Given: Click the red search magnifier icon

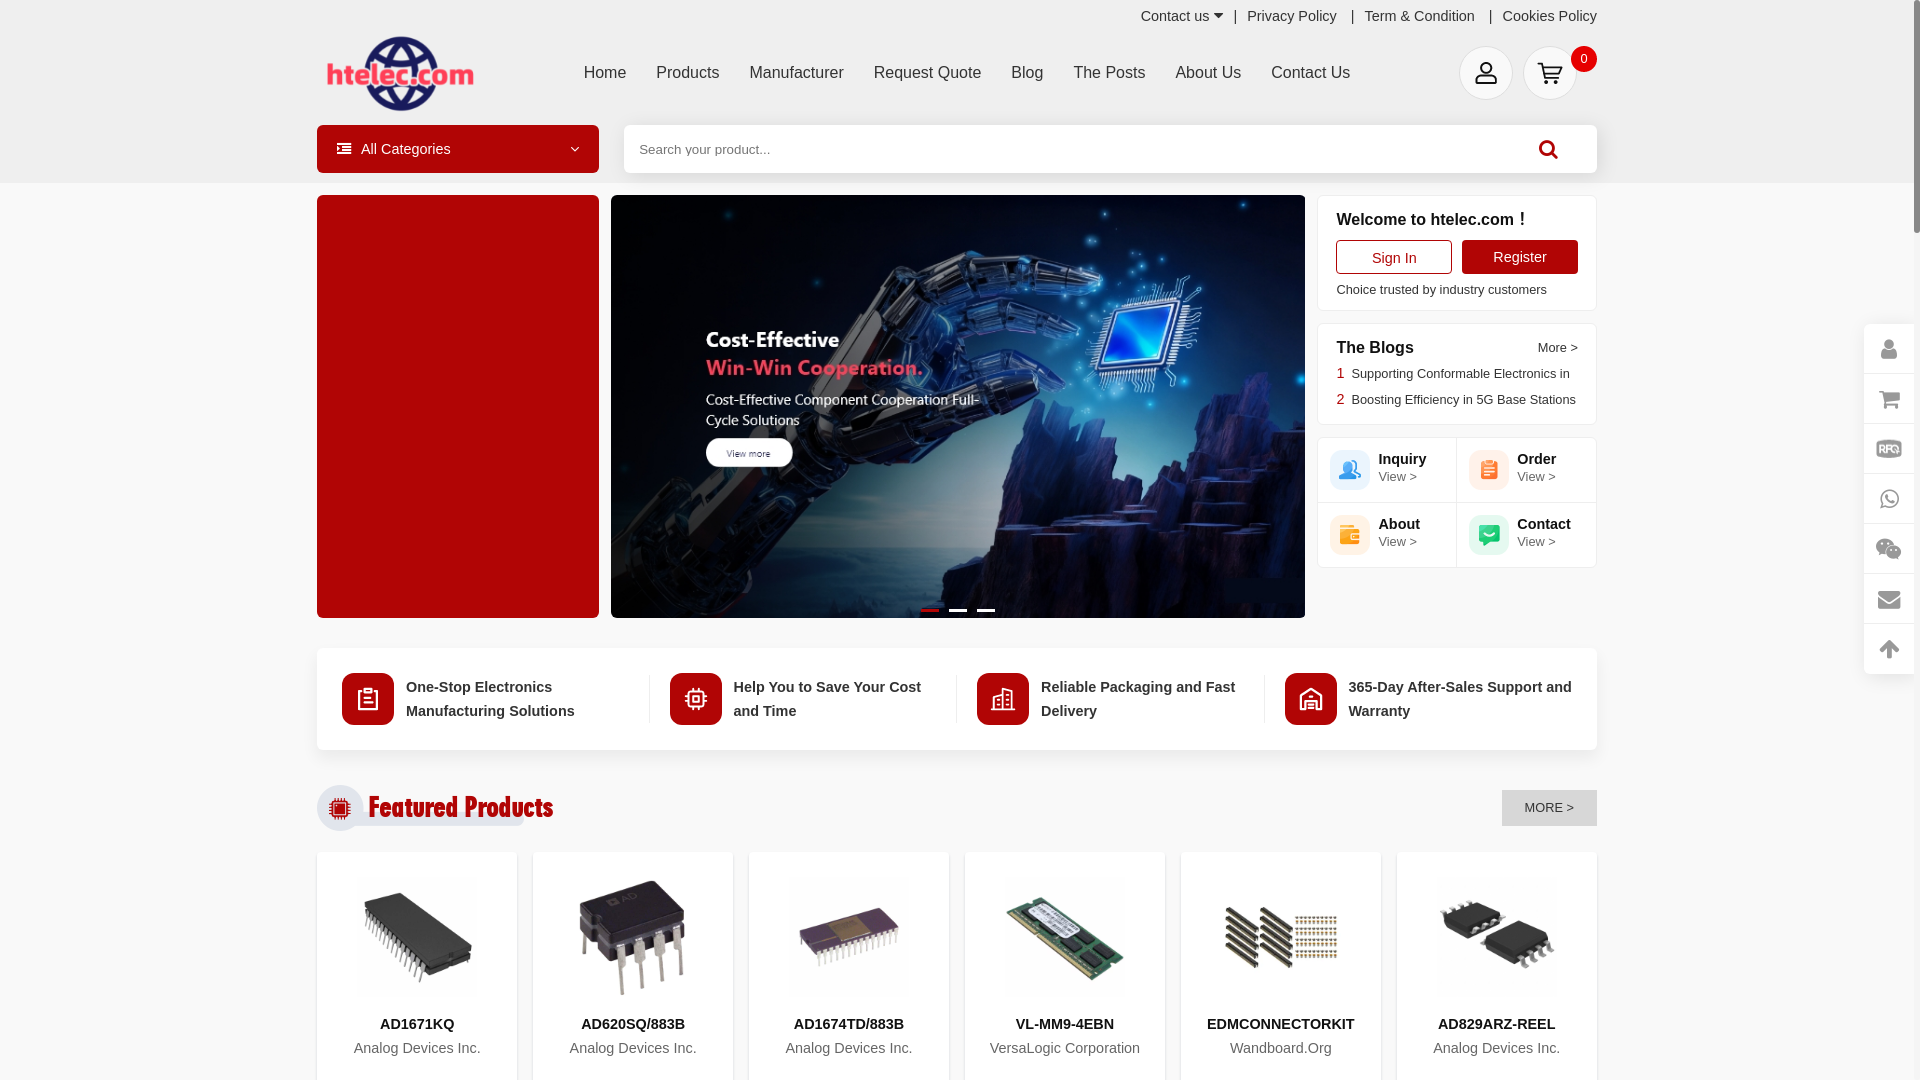Looking at the screenshot, I should coord(1548,149).
